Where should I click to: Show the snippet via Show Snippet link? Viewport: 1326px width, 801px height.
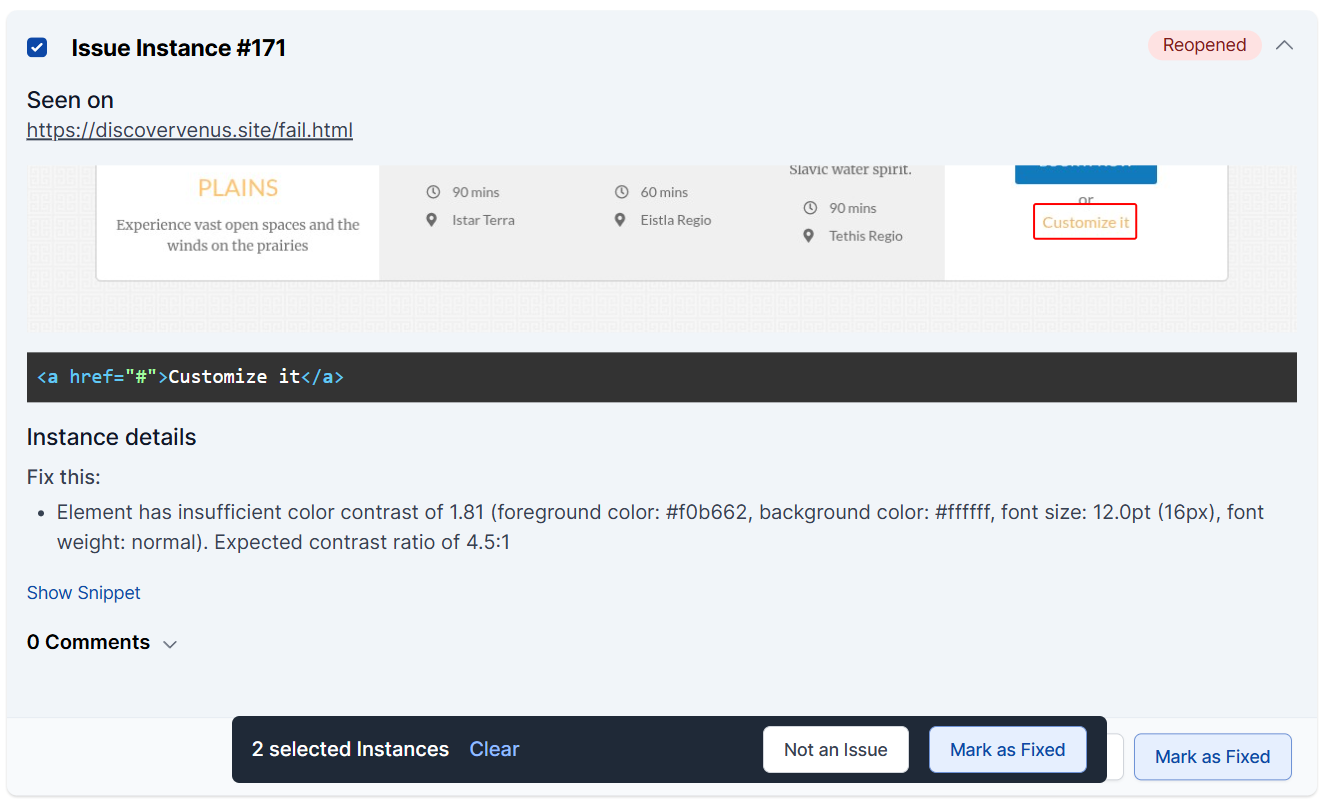[84, 593]
